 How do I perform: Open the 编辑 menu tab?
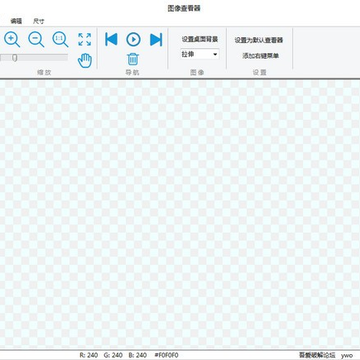click(16, 21)
